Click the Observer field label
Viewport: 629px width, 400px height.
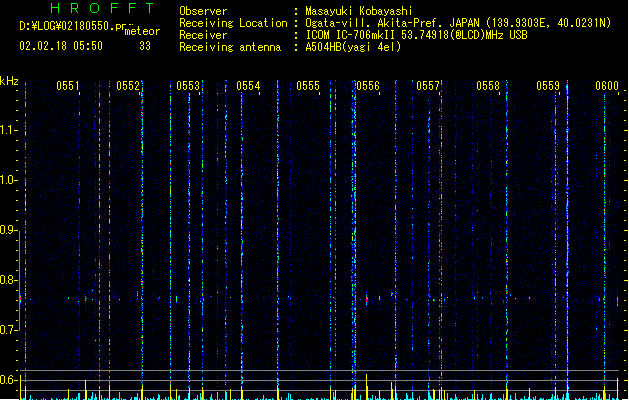[203, 11]
